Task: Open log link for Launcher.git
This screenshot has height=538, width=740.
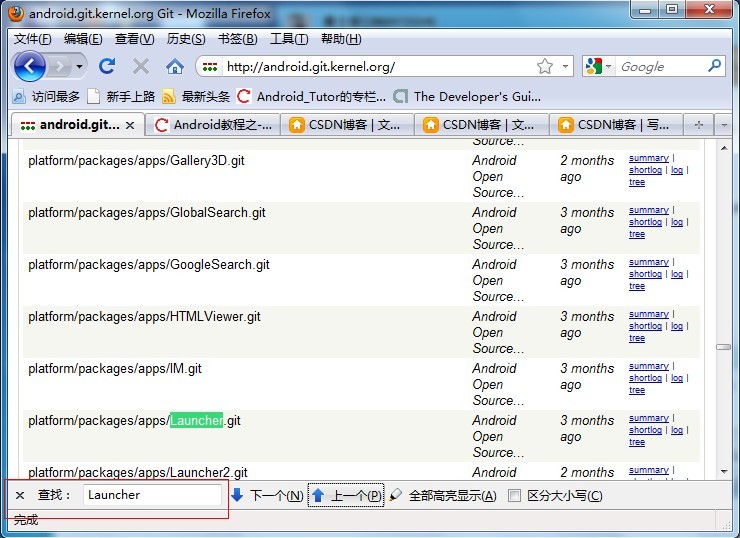Action: [677, 430]
